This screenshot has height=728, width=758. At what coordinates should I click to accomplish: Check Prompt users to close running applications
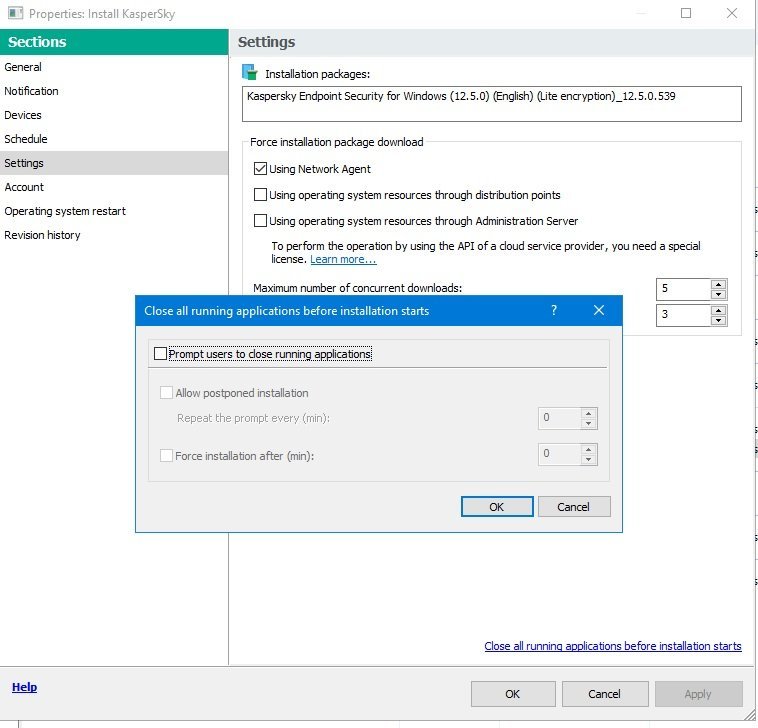(x=160, y=353)
